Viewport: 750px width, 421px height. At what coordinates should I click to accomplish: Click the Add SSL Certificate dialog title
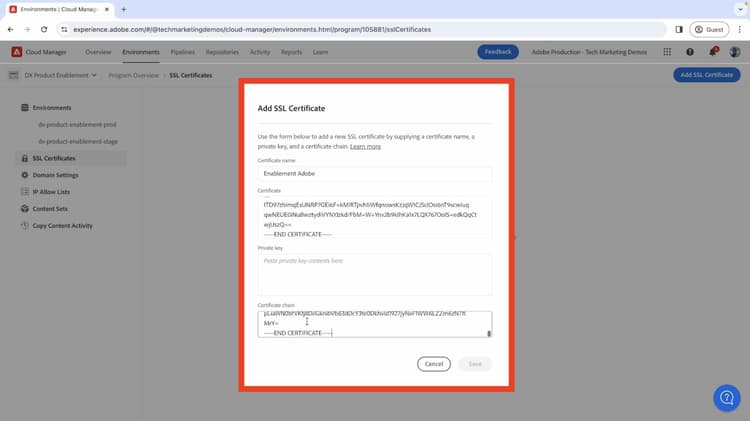coord(291,109)
